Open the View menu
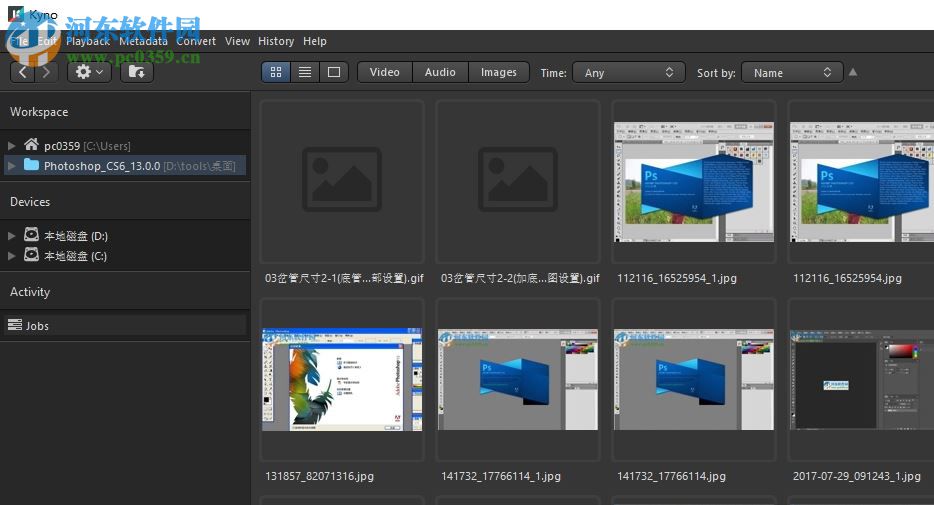The height and width of the screenshot is (505, 934). point(237,41)
